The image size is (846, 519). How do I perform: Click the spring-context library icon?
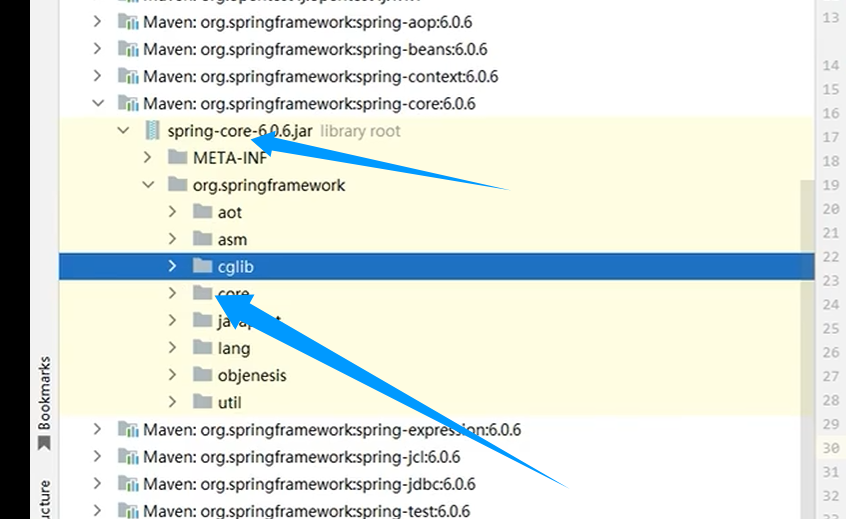[128, 76]
